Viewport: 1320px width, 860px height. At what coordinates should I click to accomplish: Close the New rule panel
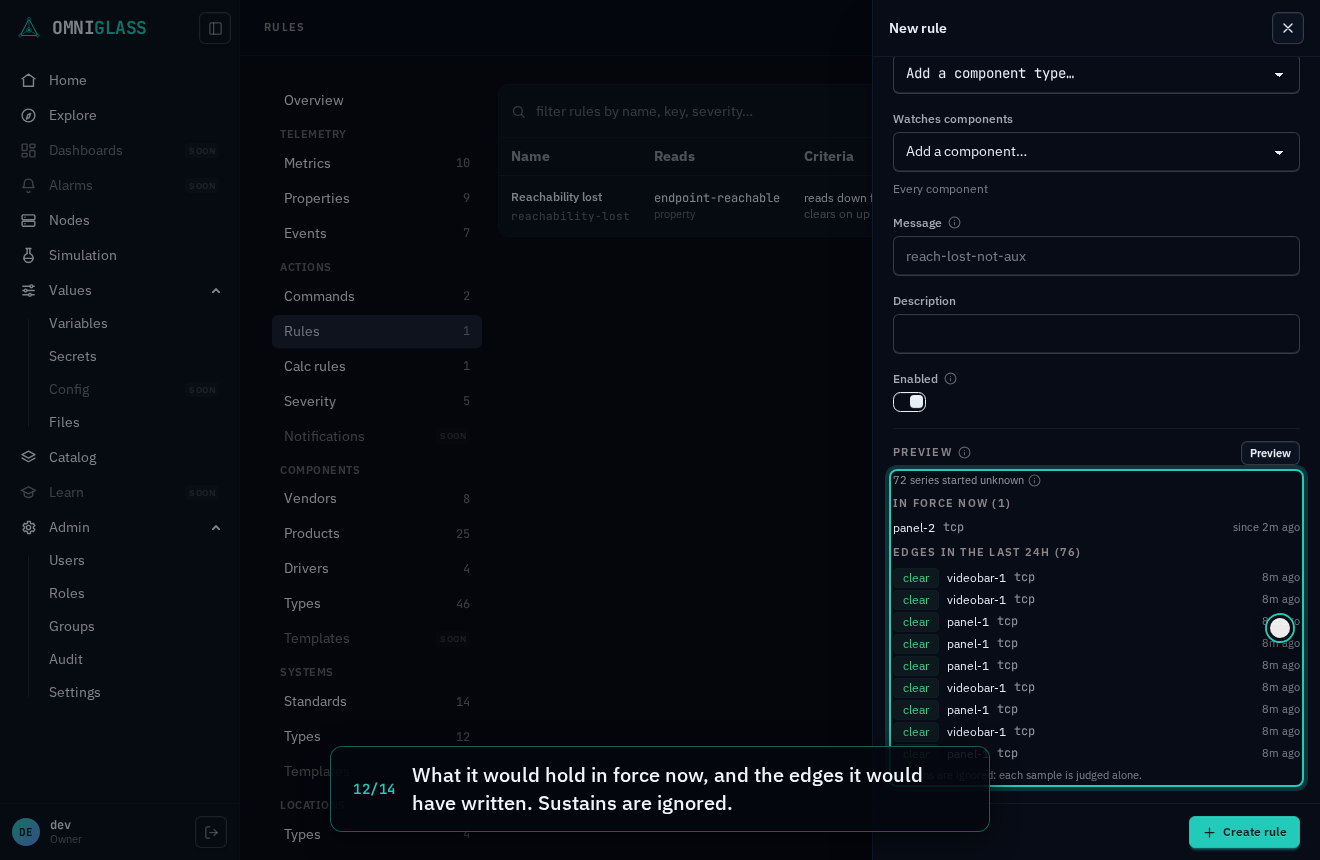1288,28
